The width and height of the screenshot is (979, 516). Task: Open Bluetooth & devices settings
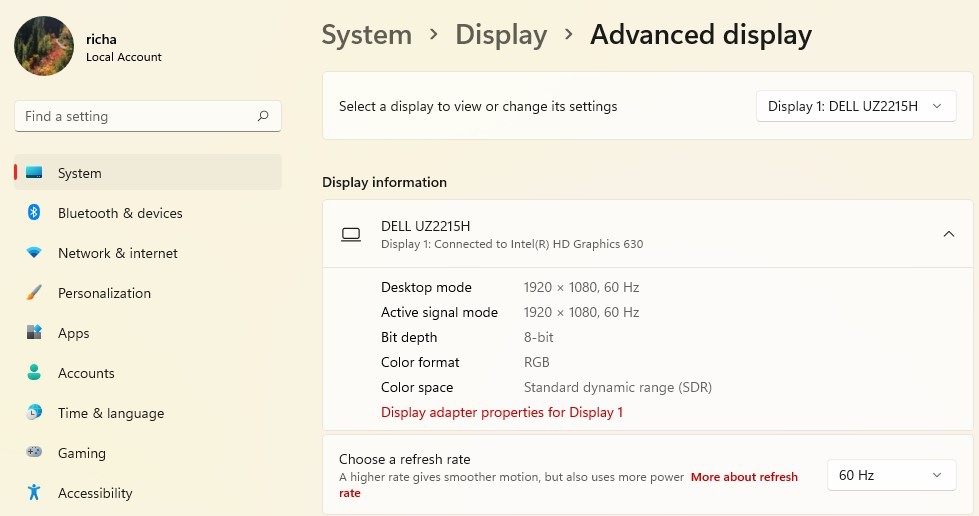tap(148, 212)
